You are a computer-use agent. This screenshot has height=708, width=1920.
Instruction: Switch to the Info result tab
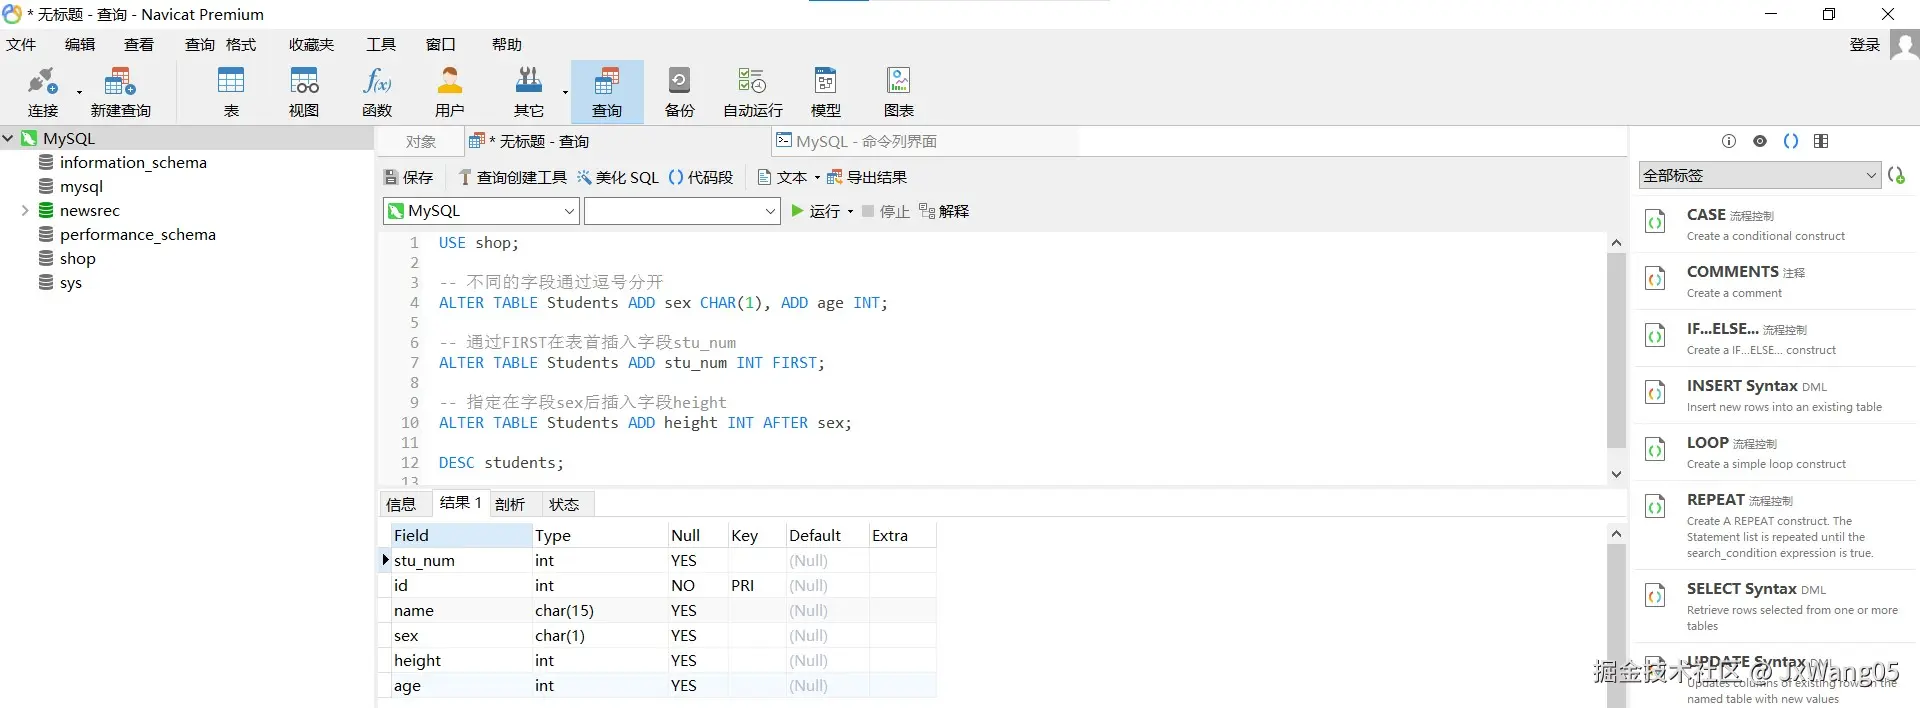pyautogui.click(x=401, y=504)
